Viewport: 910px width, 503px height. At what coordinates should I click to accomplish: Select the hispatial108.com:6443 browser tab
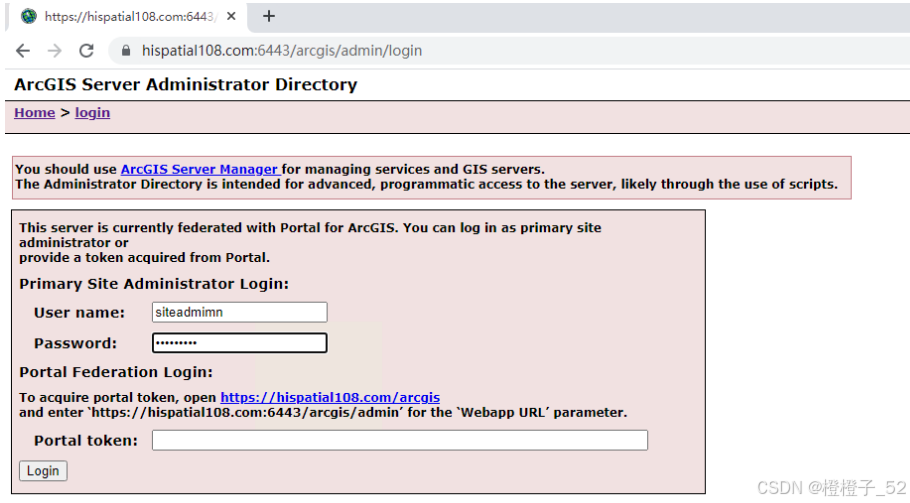[128, 17]
